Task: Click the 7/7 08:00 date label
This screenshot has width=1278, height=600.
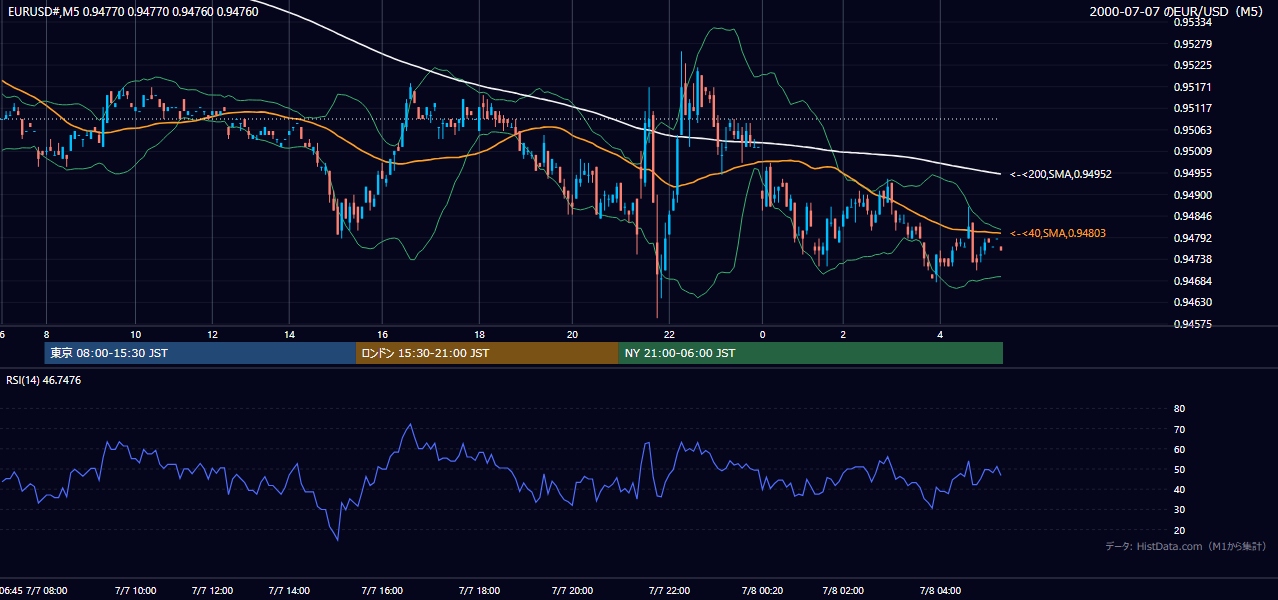Action: point(47,591)
